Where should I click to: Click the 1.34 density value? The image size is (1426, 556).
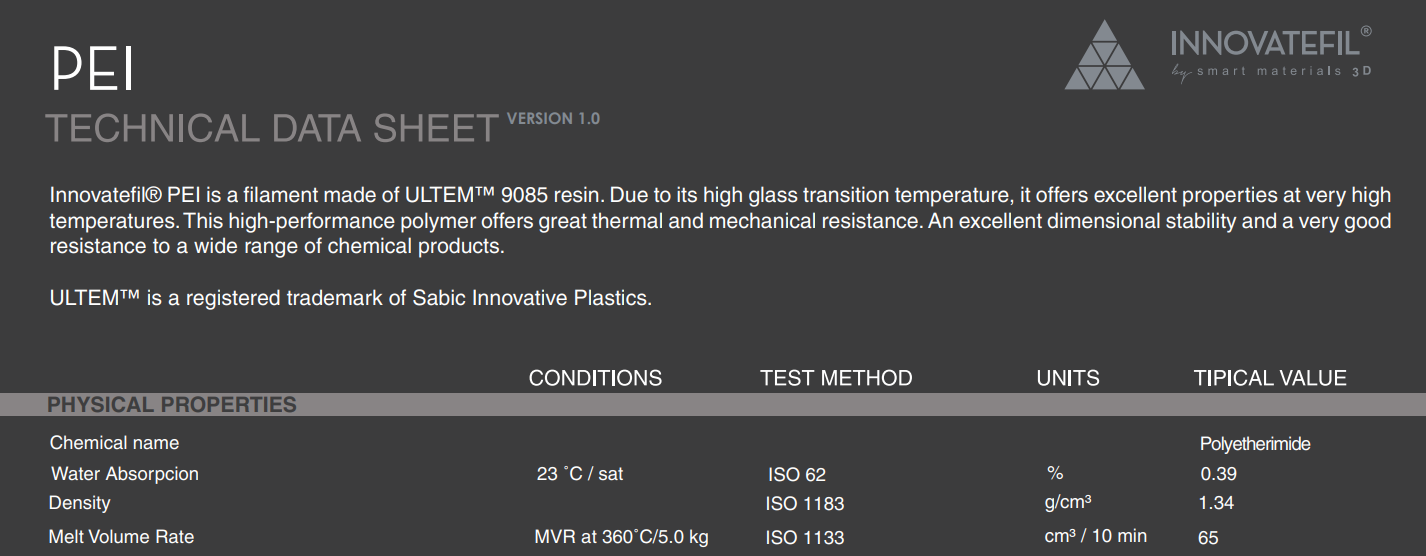tap(1216, 503)
